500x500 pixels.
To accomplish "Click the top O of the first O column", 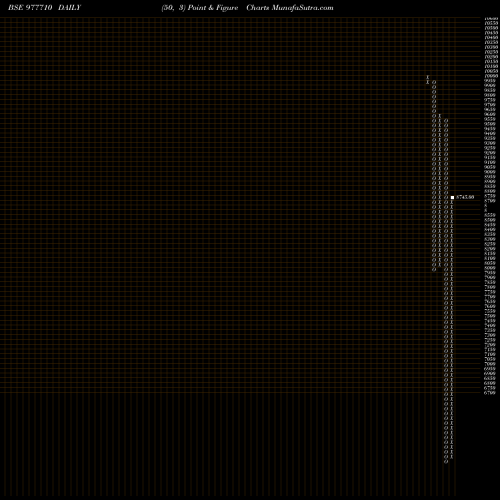I will coord(434,82).
